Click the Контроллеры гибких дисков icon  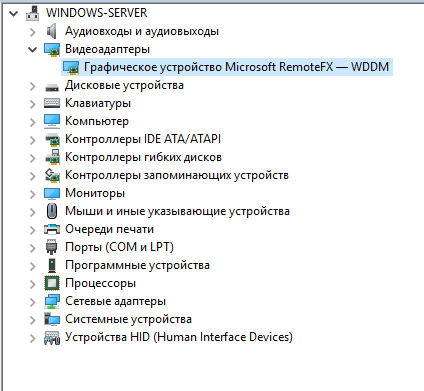[x=52, y=157]
